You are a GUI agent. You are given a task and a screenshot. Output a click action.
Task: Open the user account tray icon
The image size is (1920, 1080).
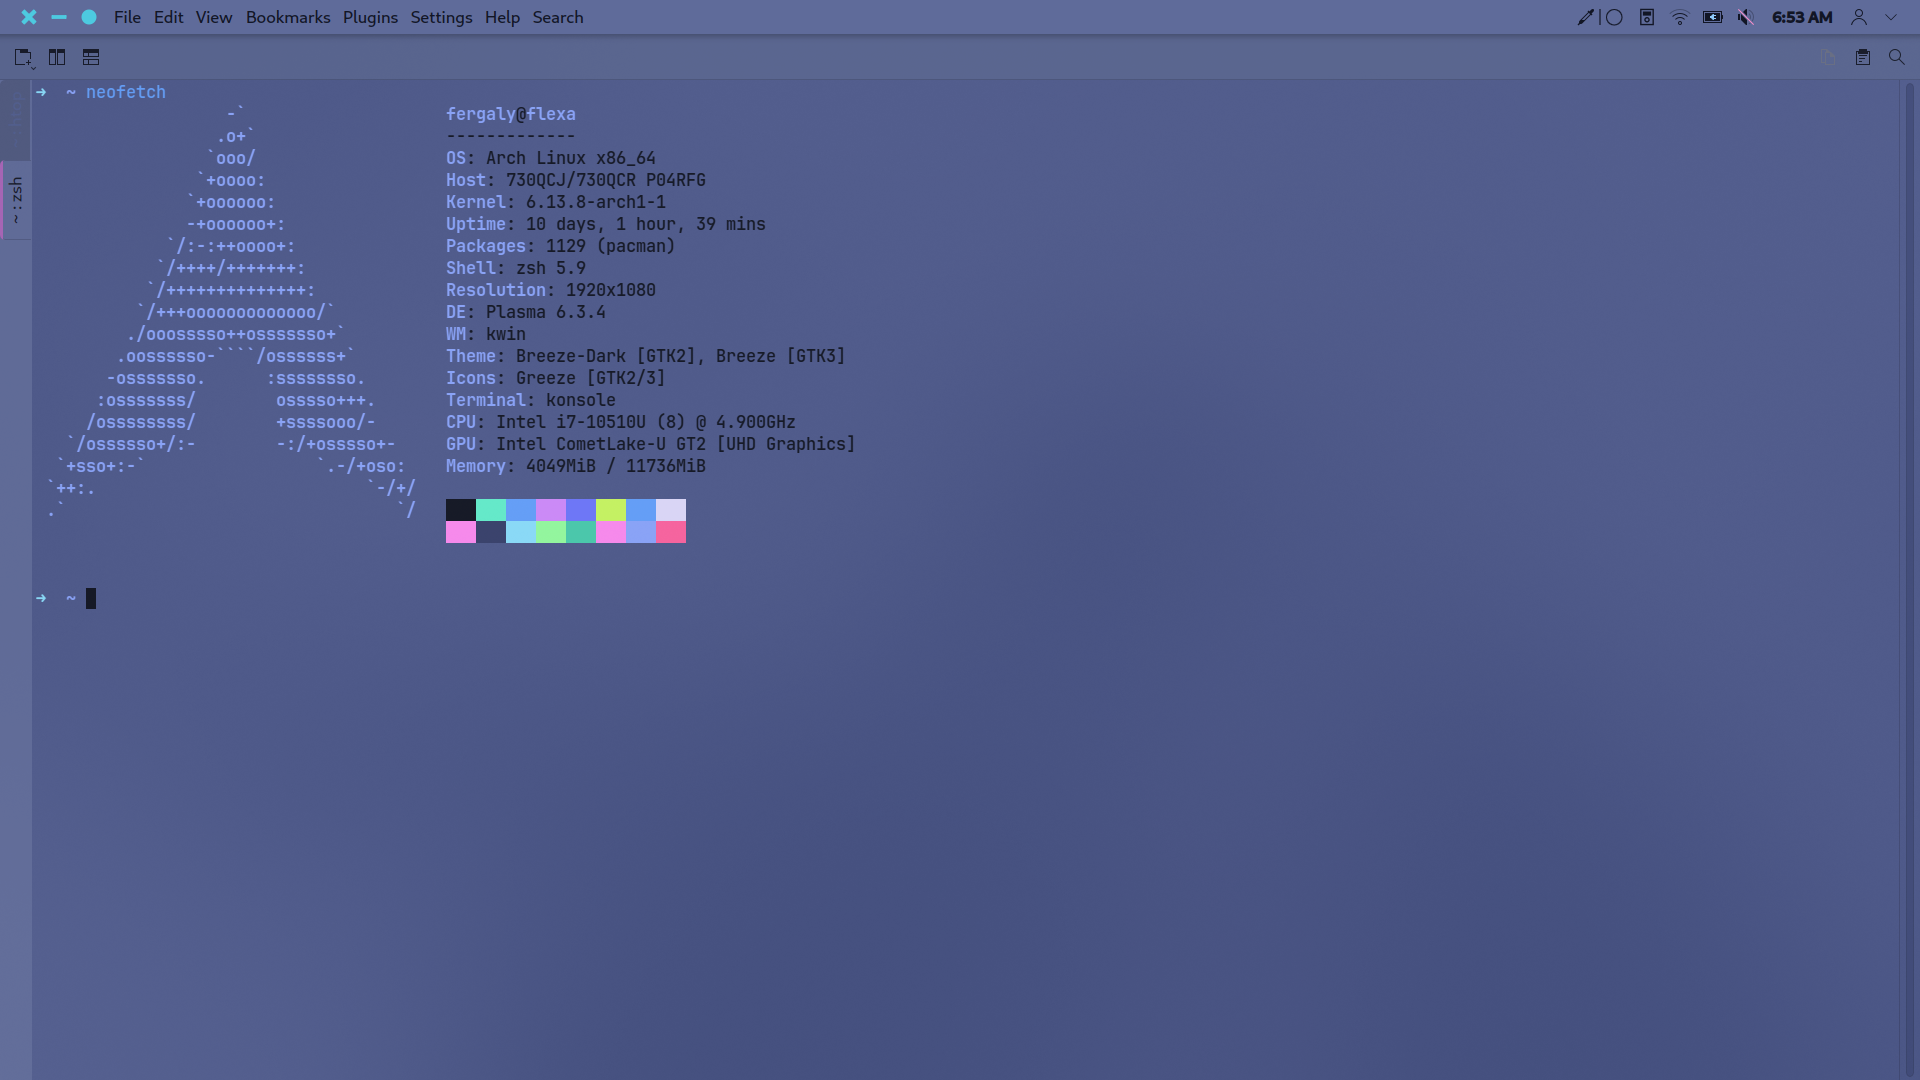point(1859,17)
